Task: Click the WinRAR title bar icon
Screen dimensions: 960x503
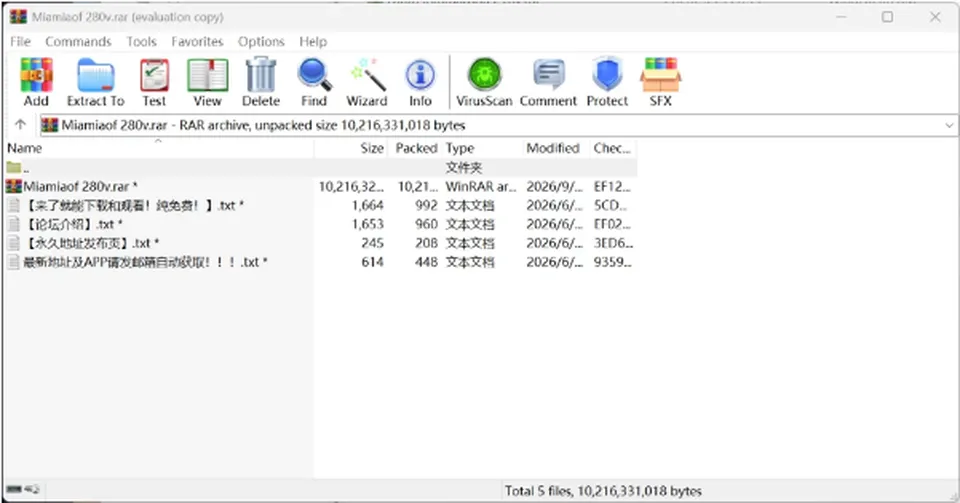Action: [x=18, y=17]
